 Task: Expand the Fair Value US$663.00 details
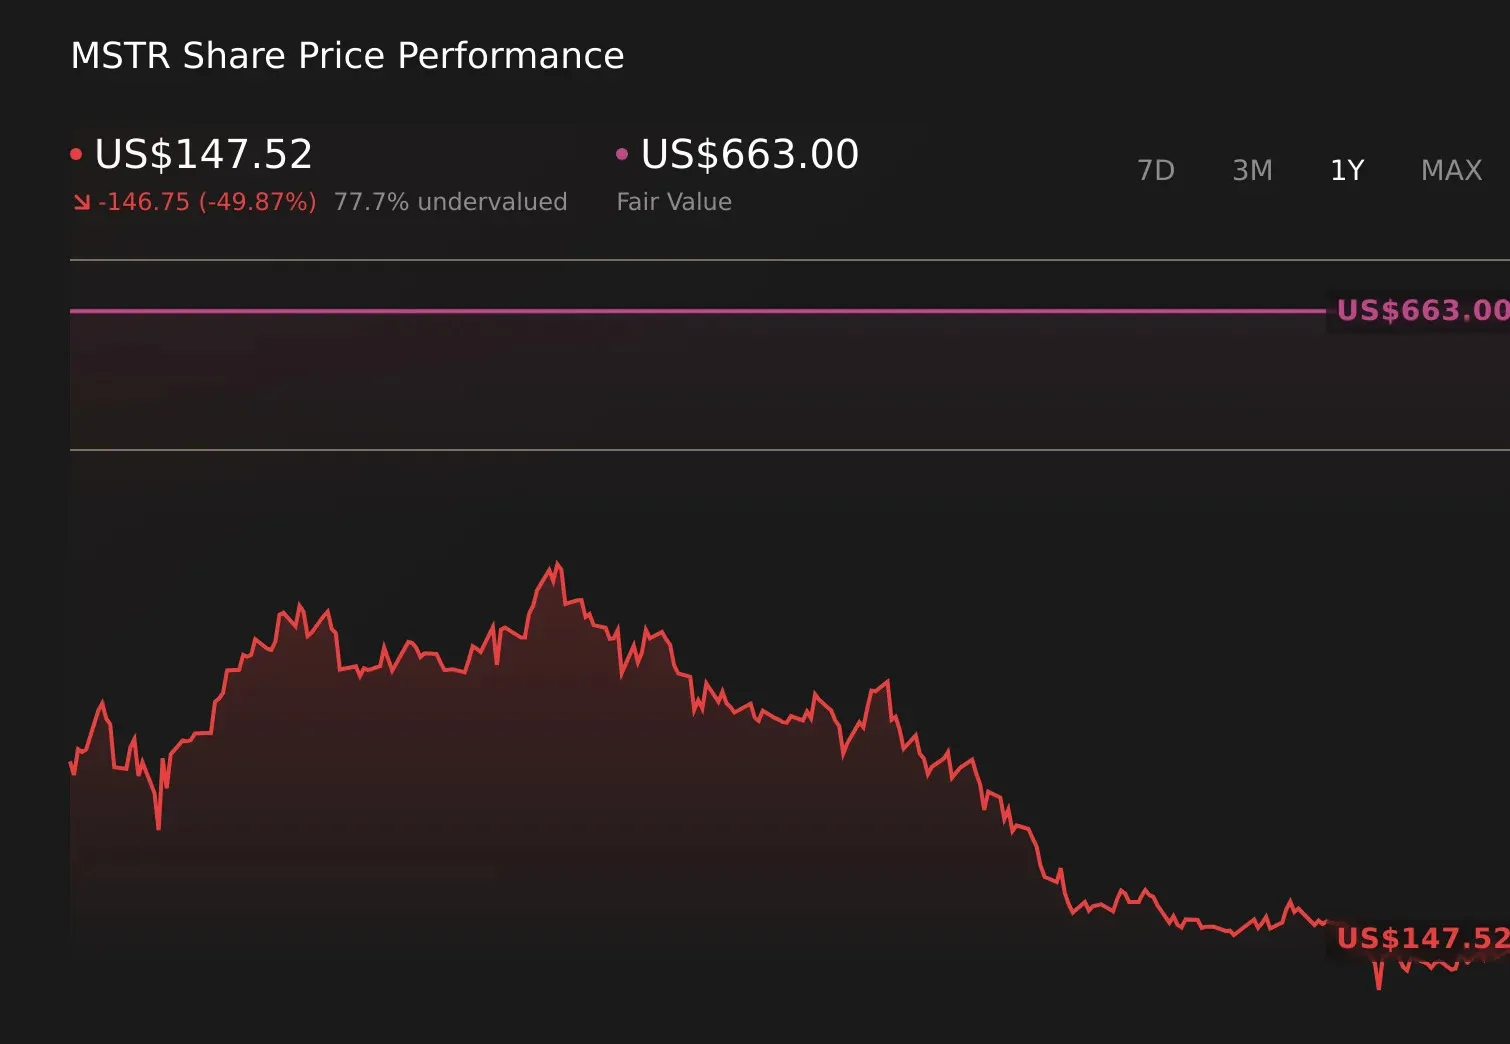coord(748,155)
